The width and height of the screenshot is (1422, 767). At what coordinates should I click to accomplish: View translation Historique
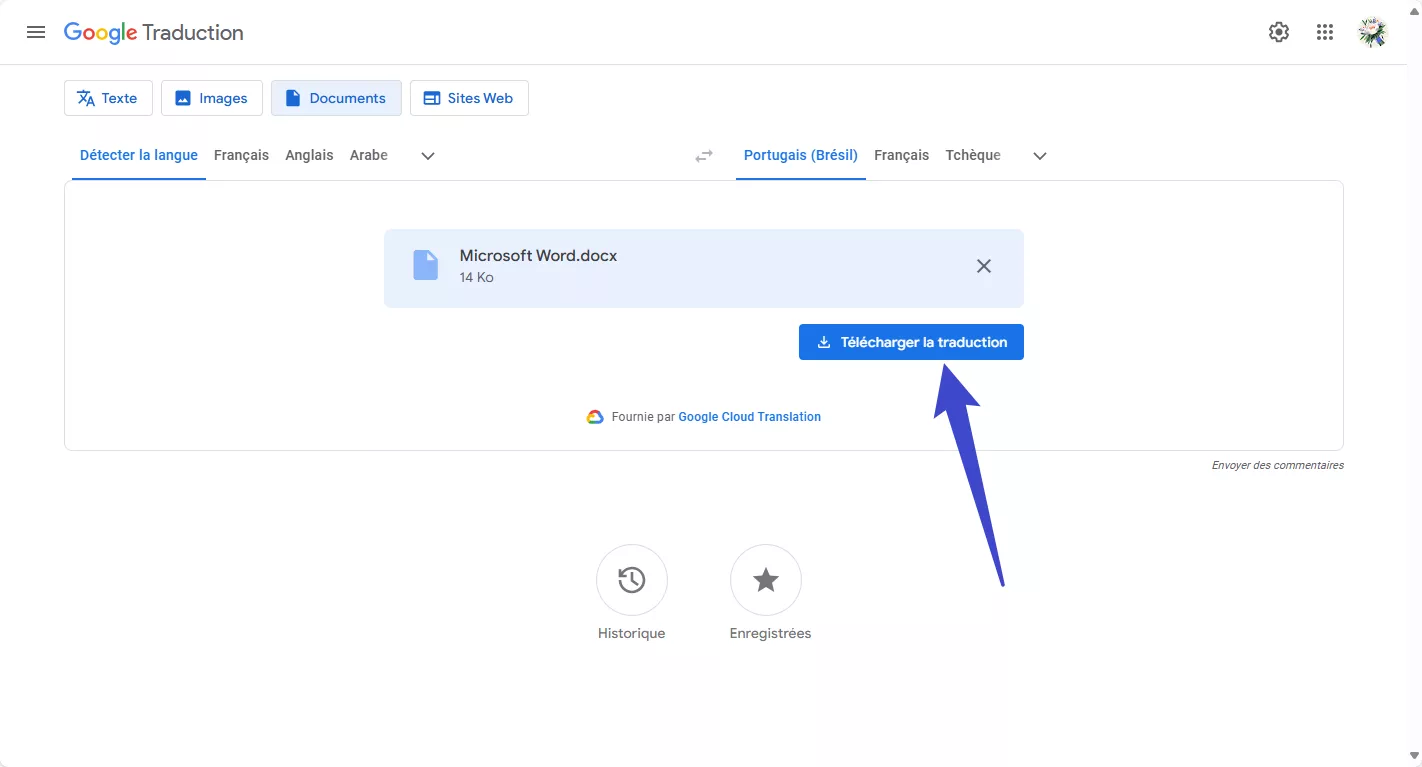pos(631,580)
